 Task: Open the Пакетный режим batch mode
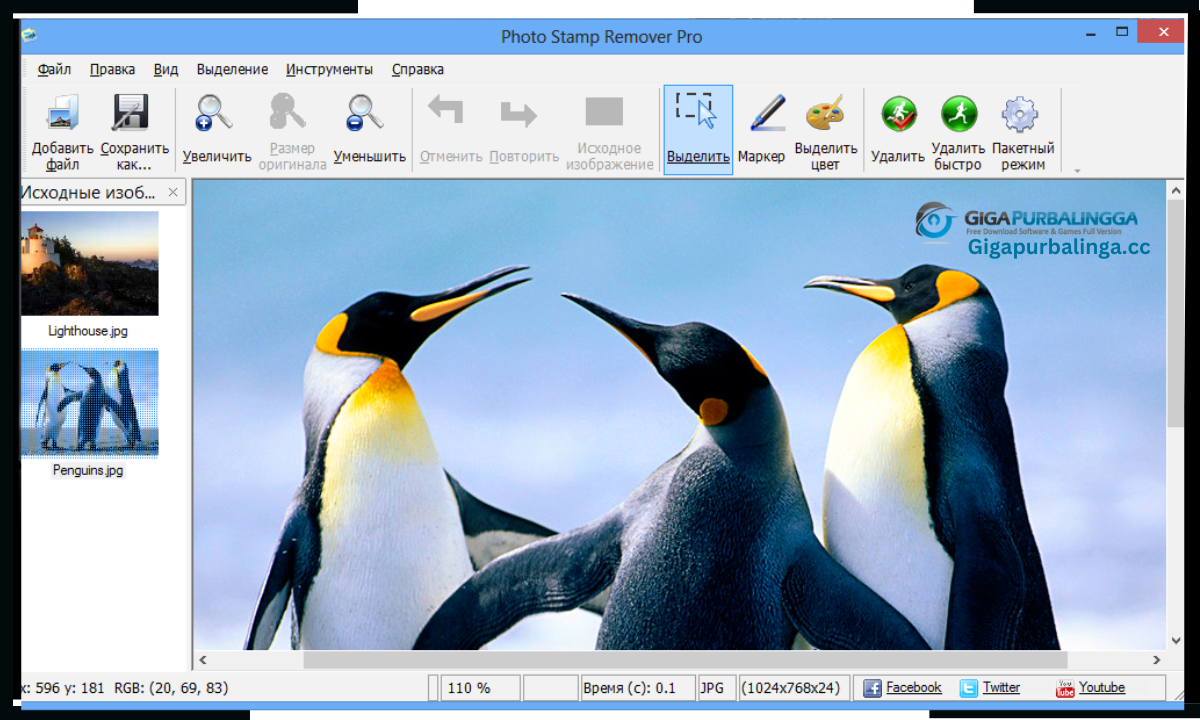(x=1020, y=114)
